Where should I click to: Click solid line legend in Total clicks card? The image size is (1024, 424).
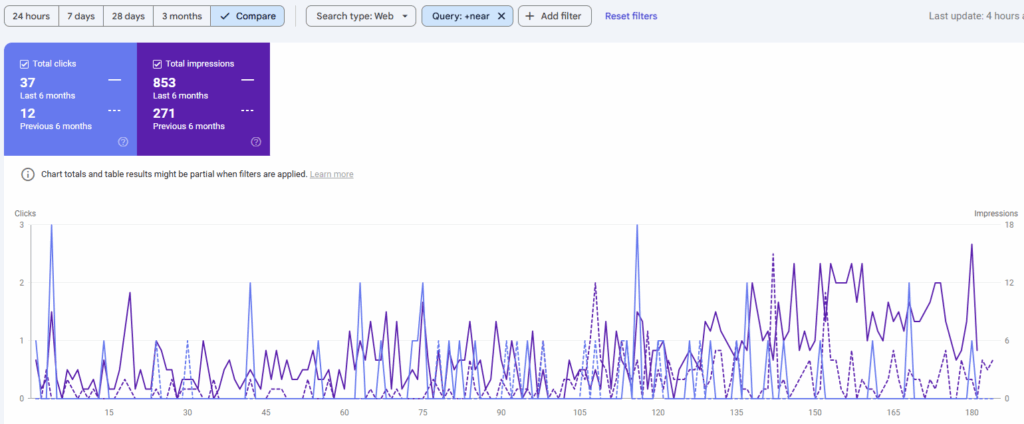click(x=114, y=79)
